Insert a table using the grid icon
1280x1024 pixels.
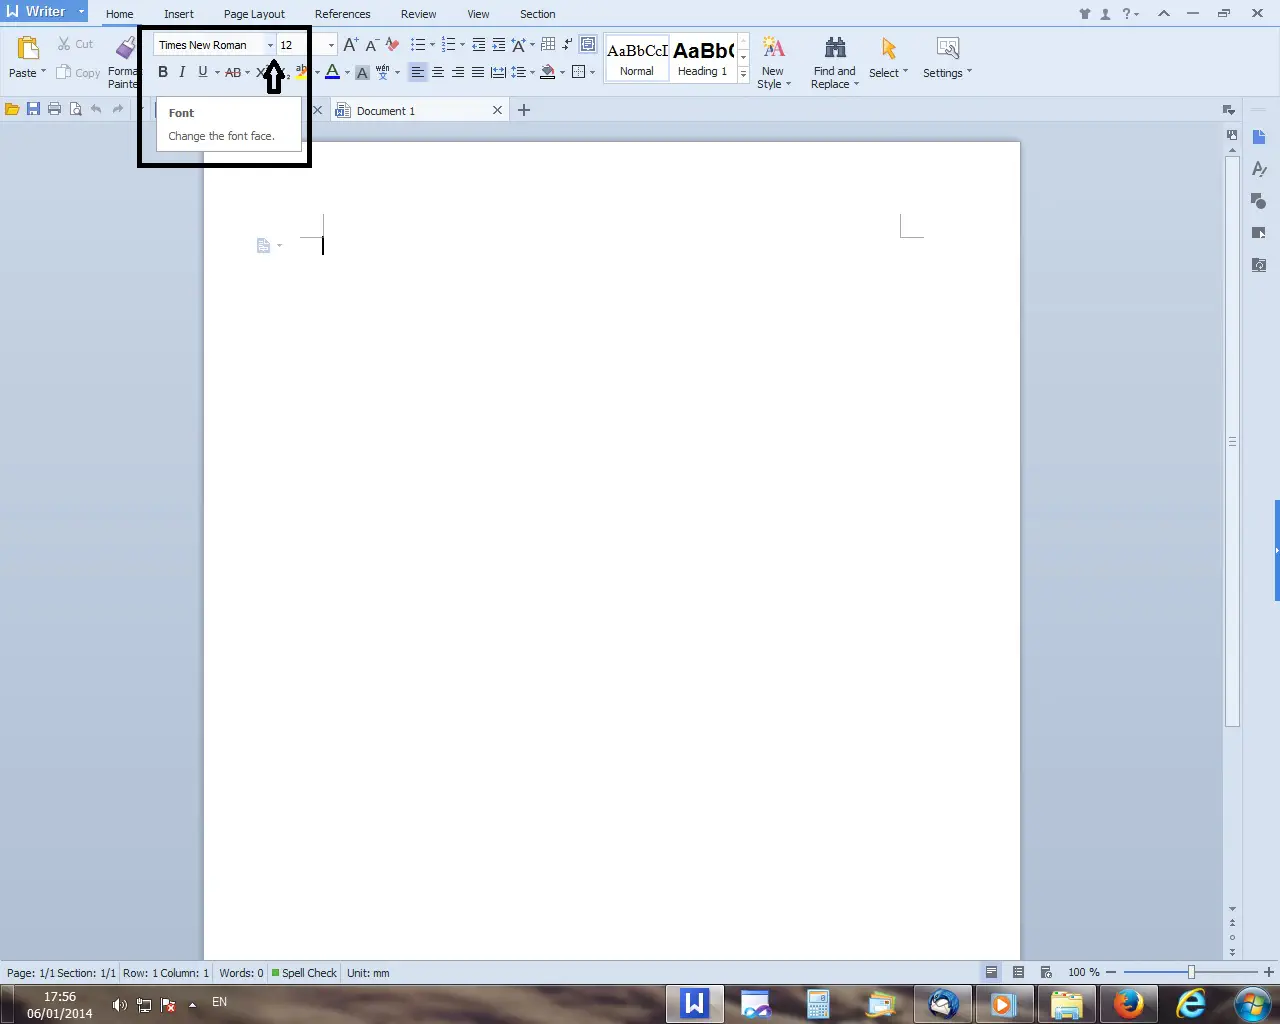pyautogui.click(x=548, y=45)
